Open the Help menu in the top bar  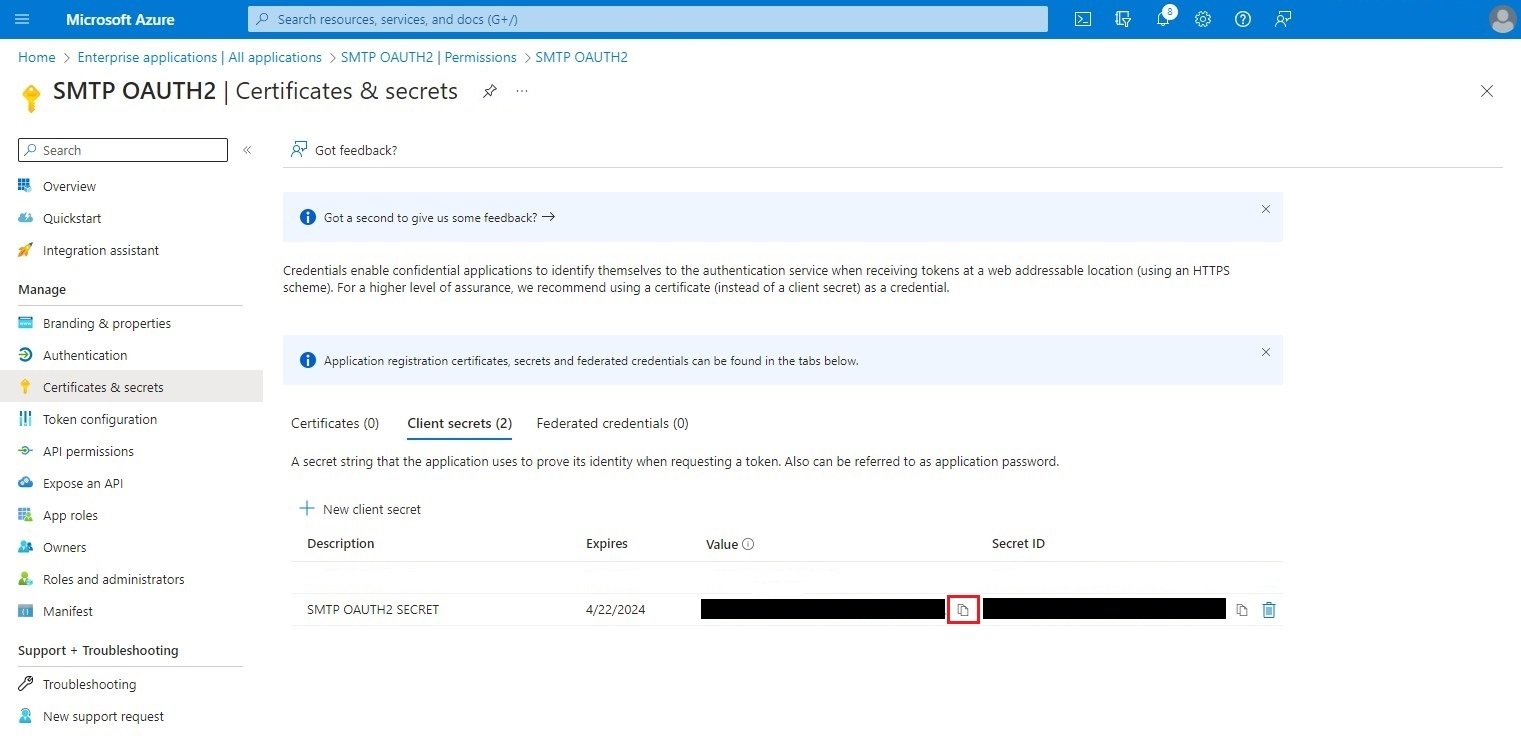pyautogui.click(x=1242, y=19)
